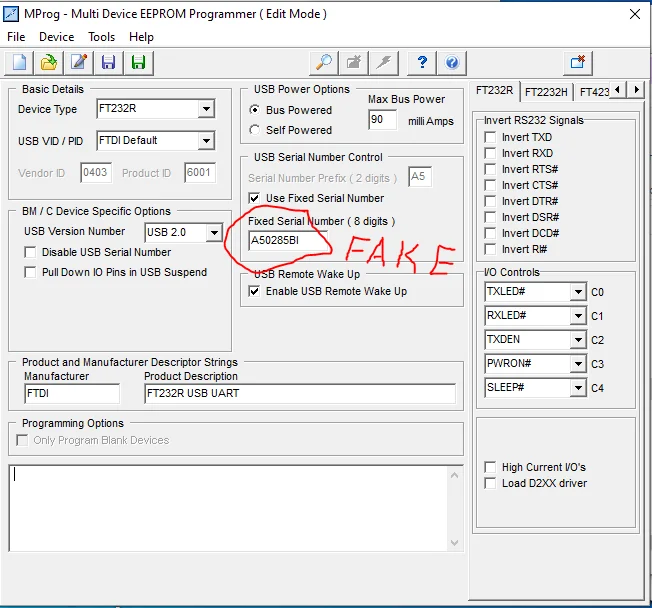Open the C1 RXLED# dropdown

[578, 316]
